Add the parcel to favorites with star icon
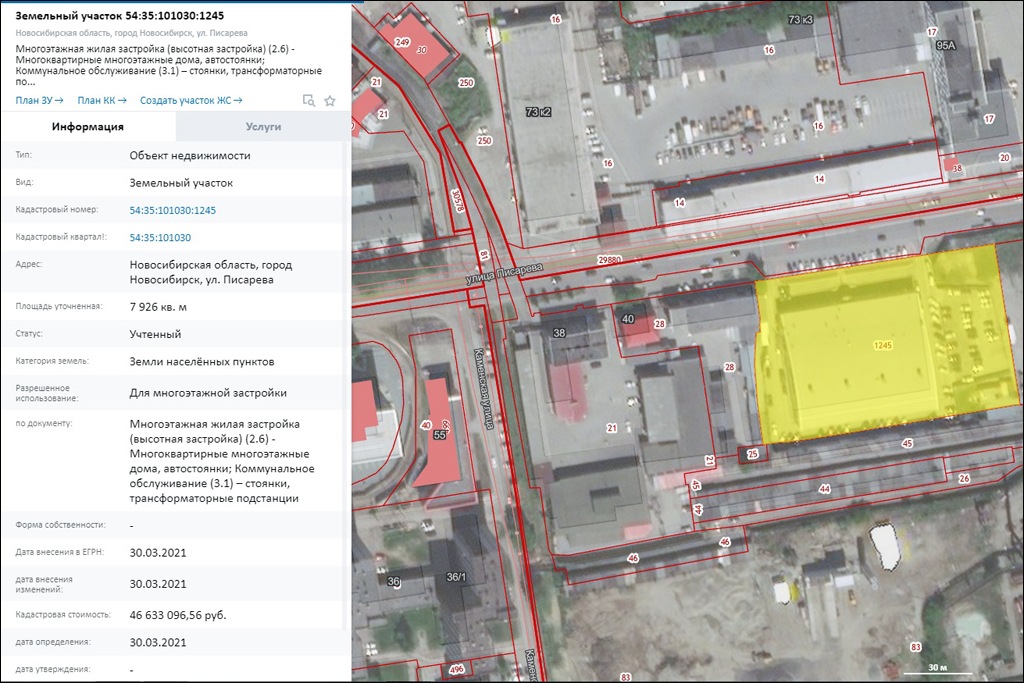Viewport: 1024px width, 683px height. tap(330, 100)
